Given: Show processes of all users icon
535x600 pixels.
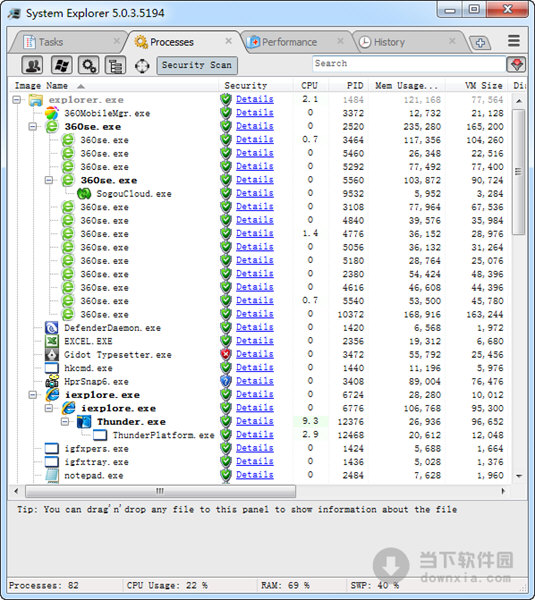Looking at the screenshot, I should [32, 65].
